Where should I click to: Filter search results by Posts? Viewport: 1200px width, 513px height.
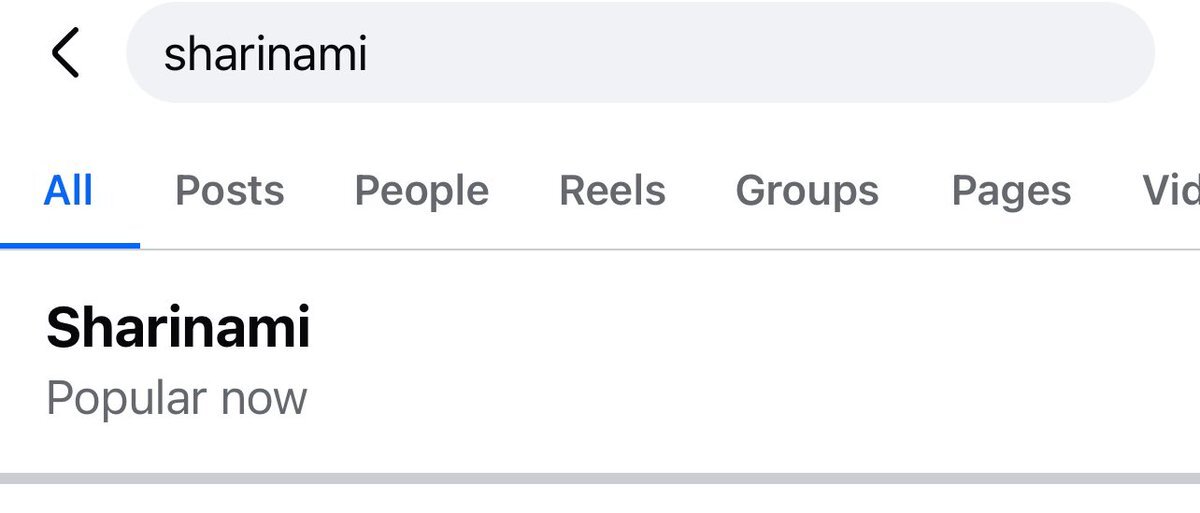point(229,190)
